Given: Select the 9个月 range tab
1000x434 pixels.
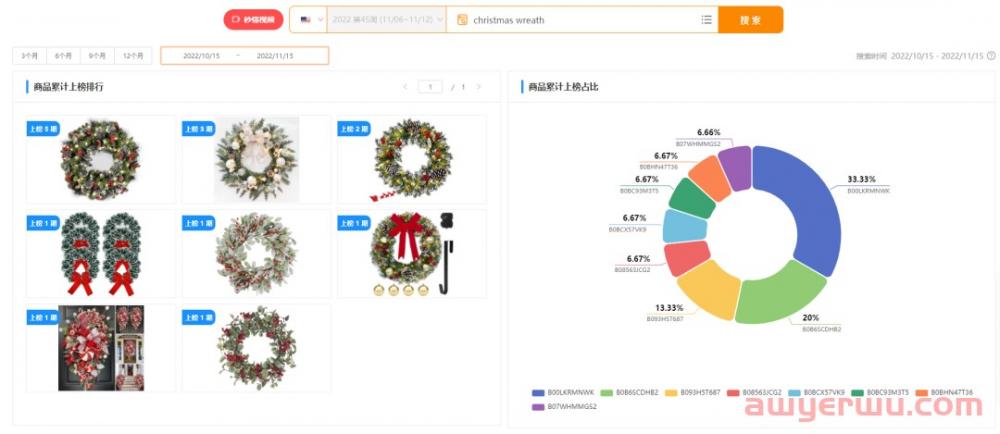Looking at the screenshot, I should pos(97,55).
